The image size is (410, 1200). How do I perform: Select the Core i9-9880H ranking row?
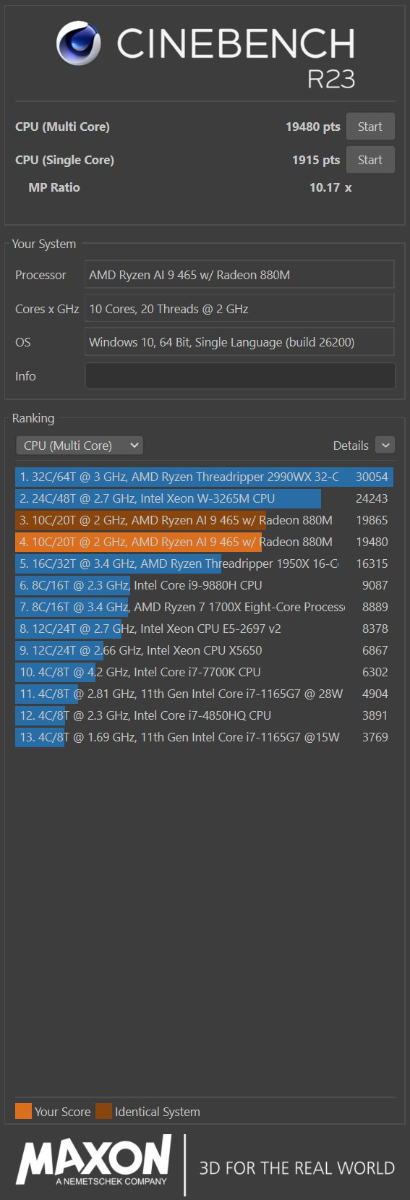click(205, 585)
